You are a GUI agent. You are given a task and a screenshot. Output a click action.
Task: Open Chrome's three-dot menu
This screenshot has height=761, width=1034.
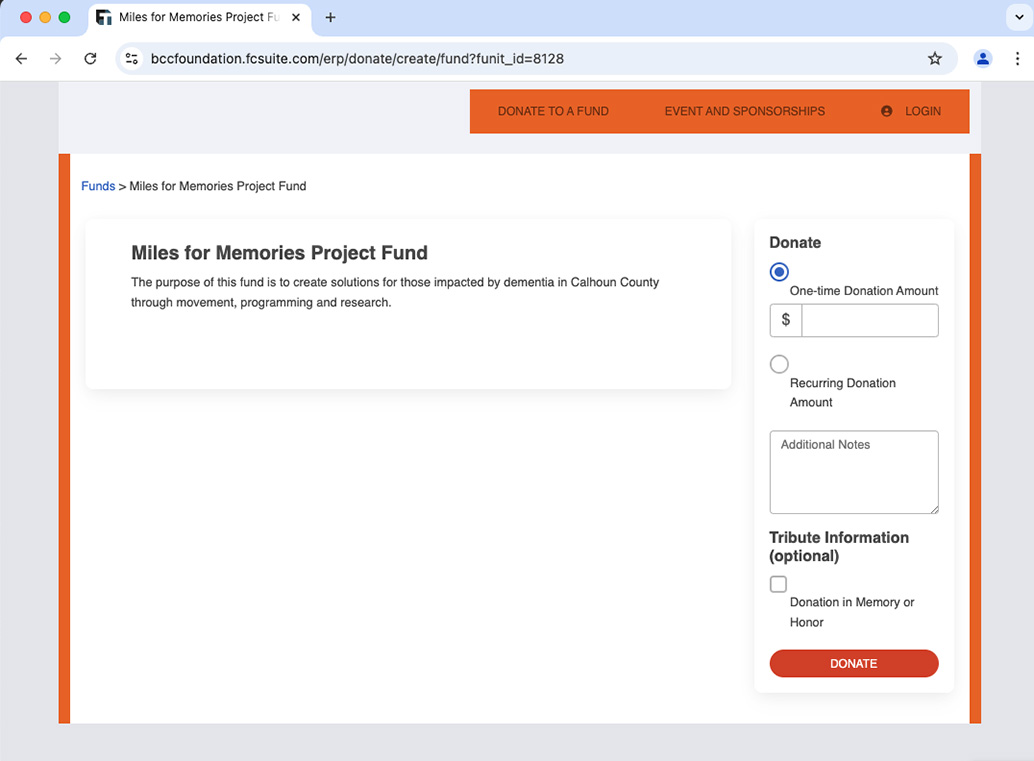(1016, 59)
